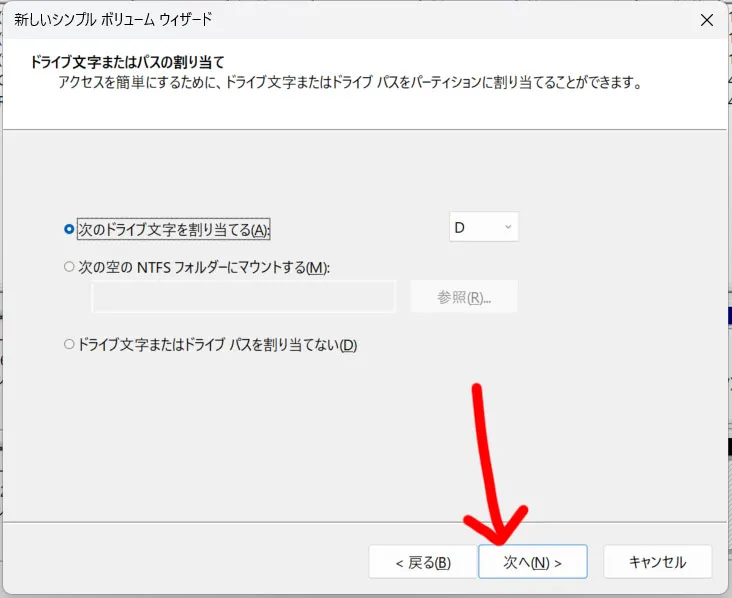Click the ドライブ文字またはドライブ パスを割り当てない(D) label text
This screenshot has height=598, width=732.
click(x=217, y=345)
